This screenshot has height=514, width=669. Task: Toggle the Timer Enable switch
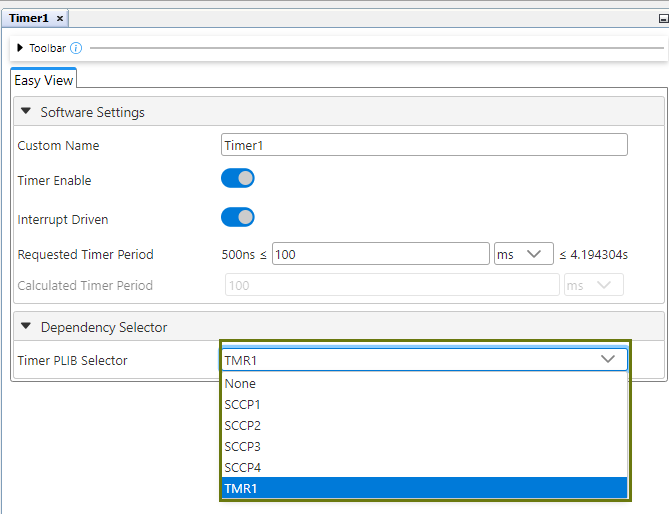point(238,178)
